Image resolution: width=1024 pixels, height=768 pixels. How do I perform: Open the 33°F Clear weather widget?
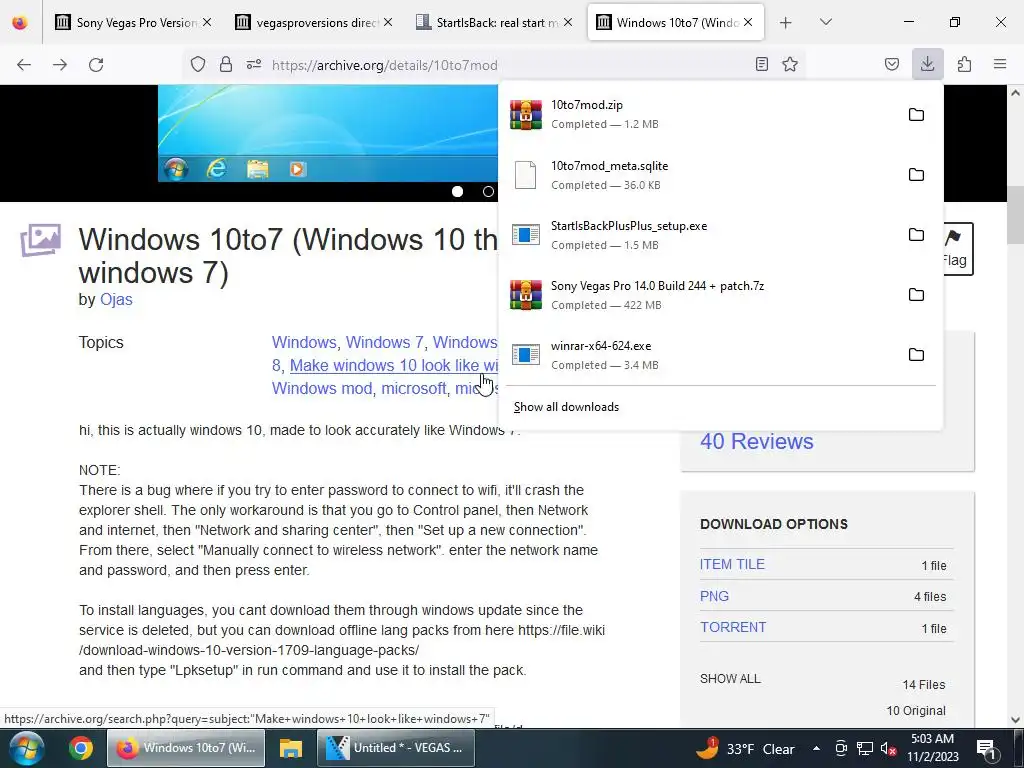(744, 748)
